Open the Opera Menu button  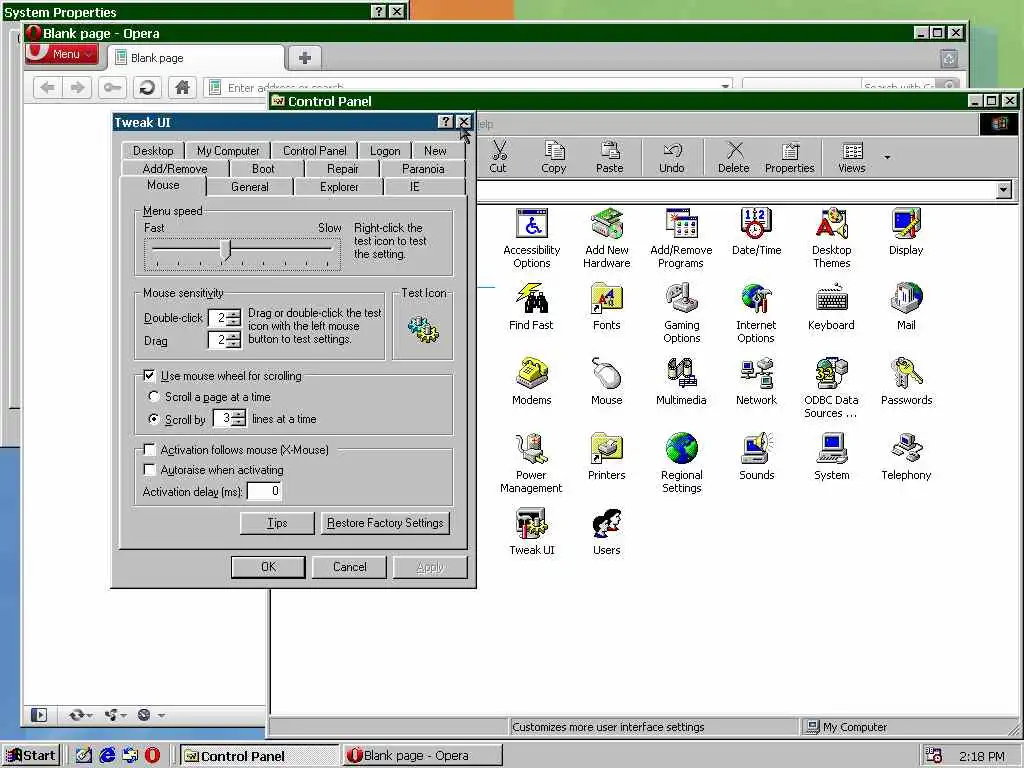[x=62, y=54]
